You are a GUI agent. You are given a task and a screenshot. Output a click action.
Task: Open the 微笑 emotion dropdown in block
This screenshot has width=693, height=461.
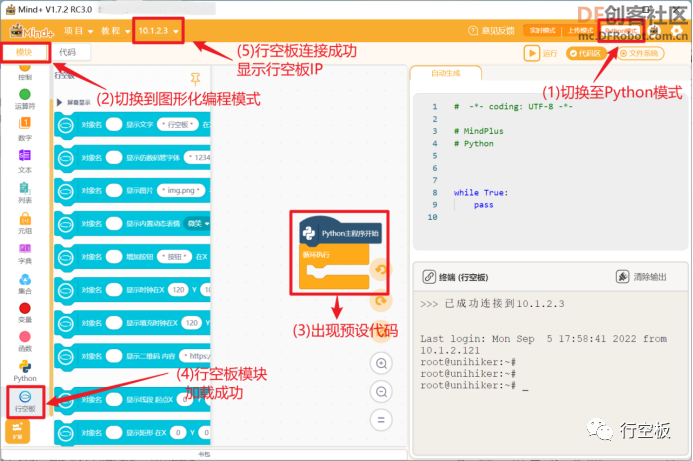click(197, 224)
